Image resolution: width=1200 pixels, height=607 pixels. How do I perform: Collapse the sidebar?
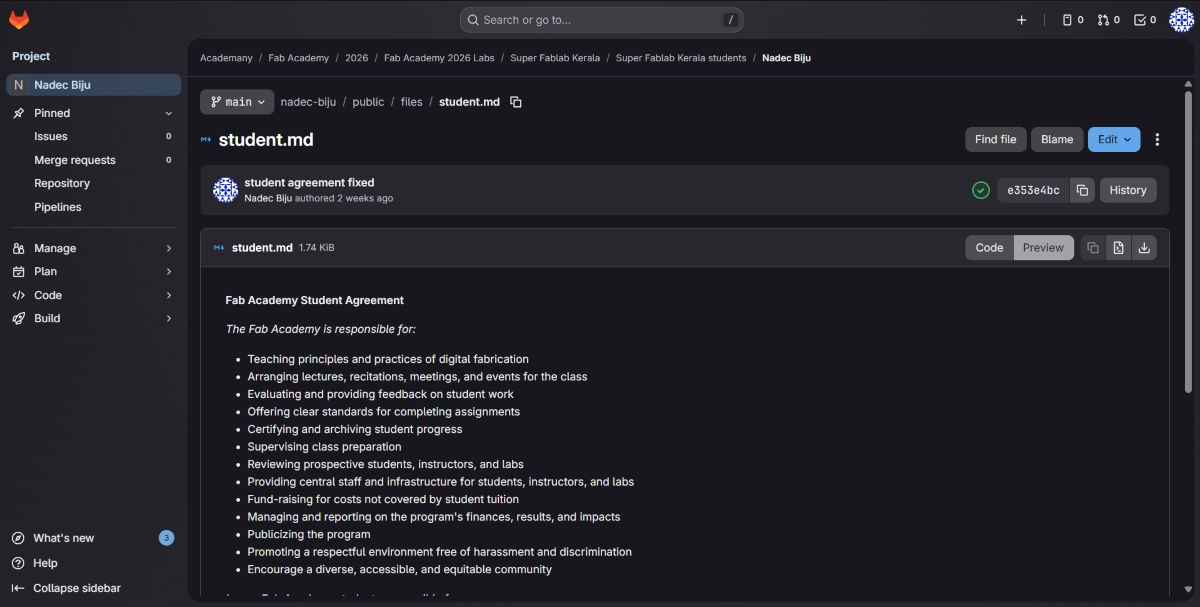tap(76, 588)
